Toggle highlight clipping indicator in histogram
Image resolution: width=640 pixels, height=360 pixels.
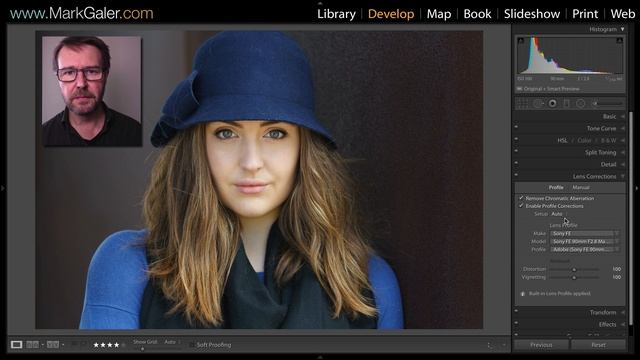620,40
